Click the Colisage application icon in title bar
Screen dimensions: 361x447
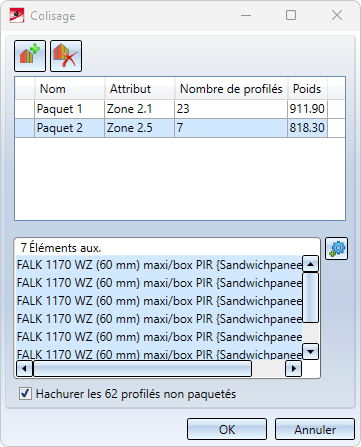coord(17,16)
